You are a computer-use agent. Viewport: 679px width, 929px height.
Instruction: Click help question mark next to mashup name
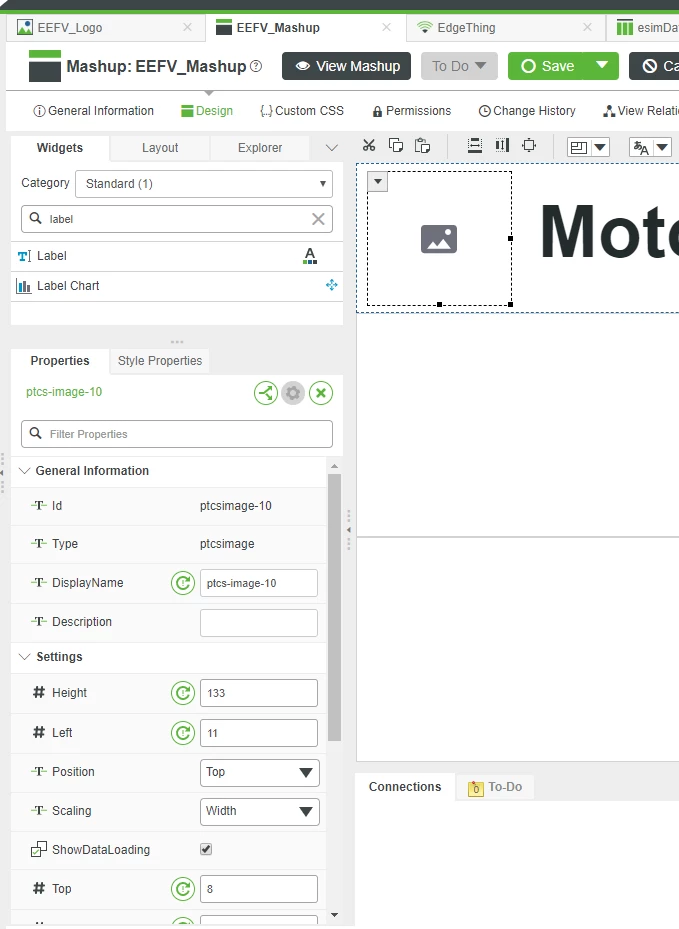[x=256, y=66]
